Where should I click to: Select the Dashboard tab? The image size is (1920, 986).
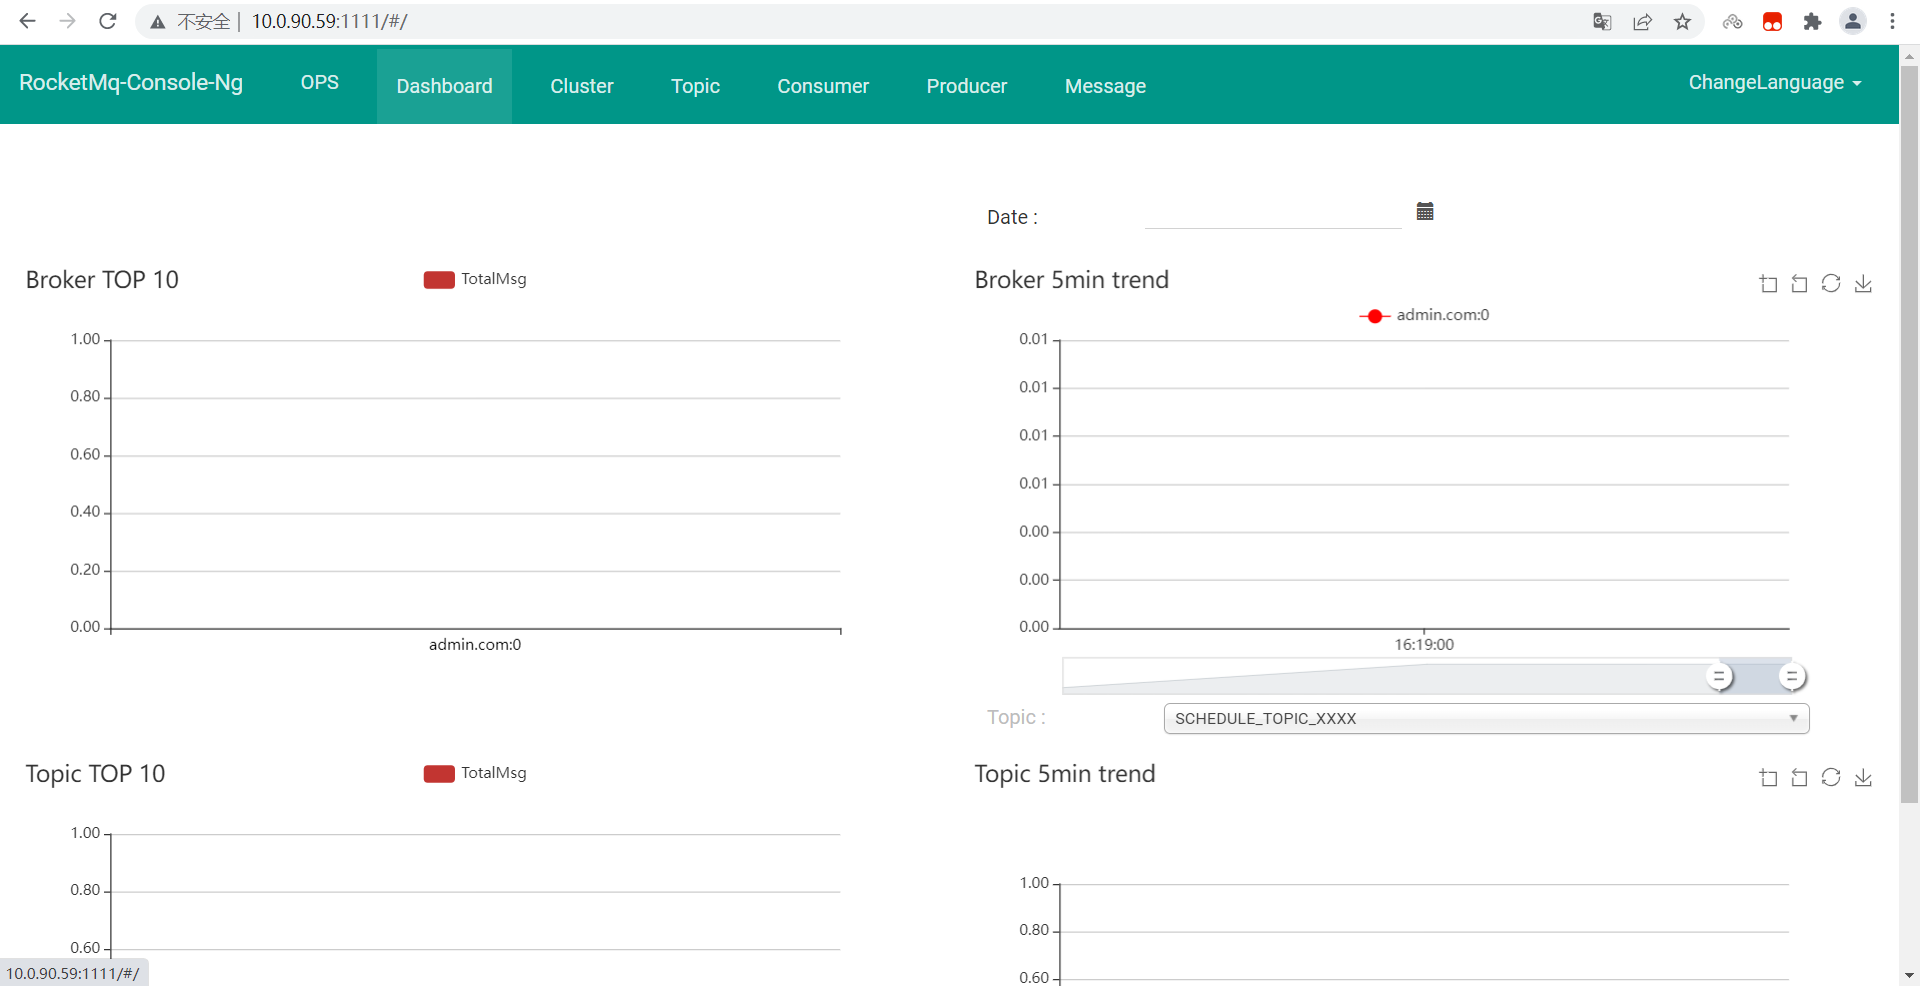[444, 86]
